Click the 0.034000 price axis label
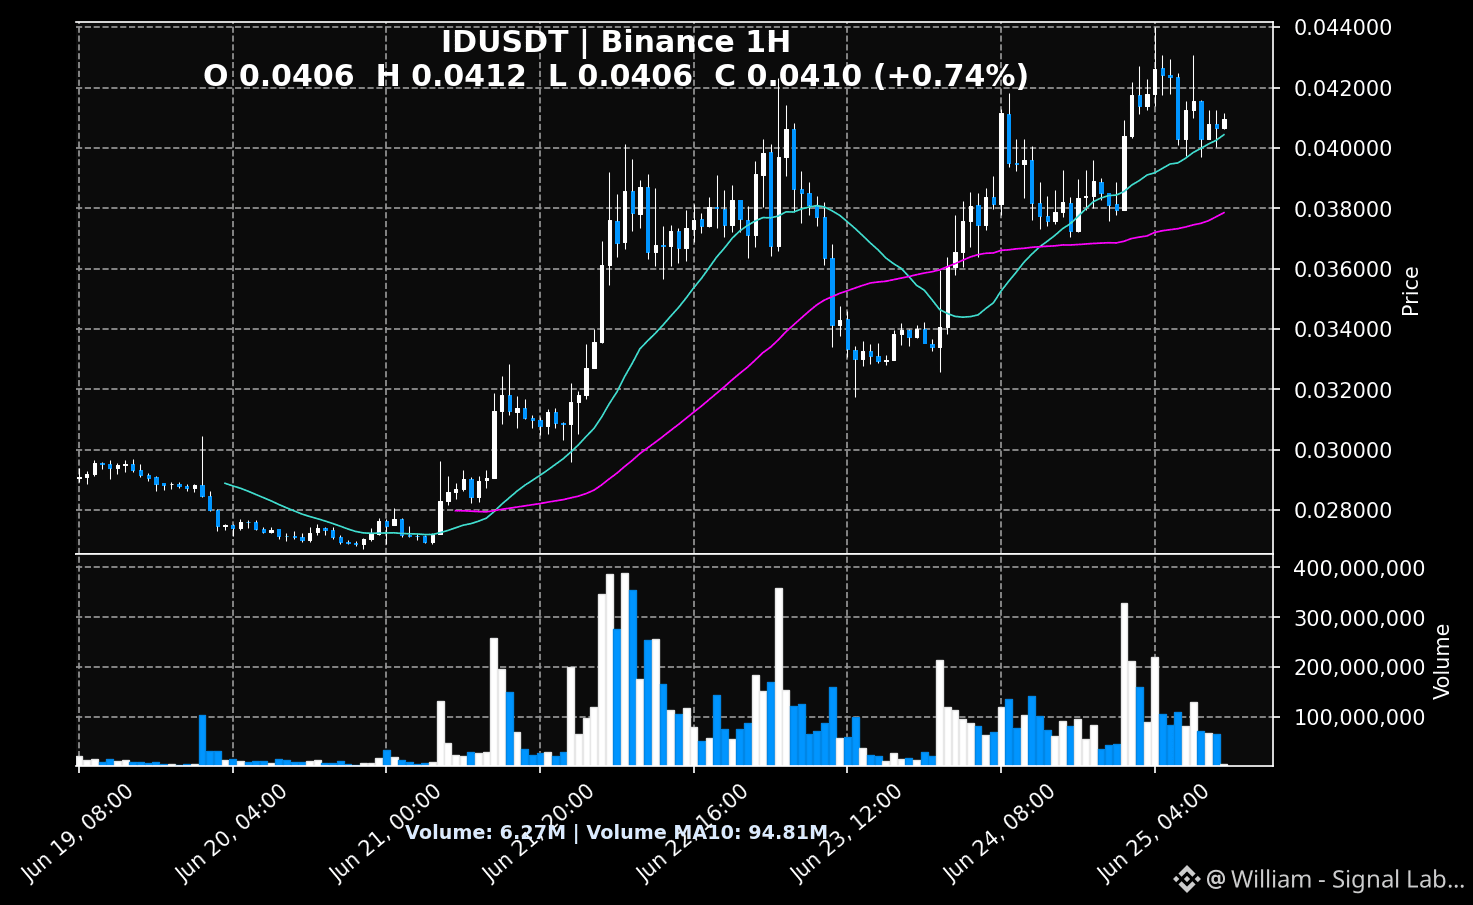Image resolution: width=1473 pixels, height=905 pixels. tap(1343, 330)
